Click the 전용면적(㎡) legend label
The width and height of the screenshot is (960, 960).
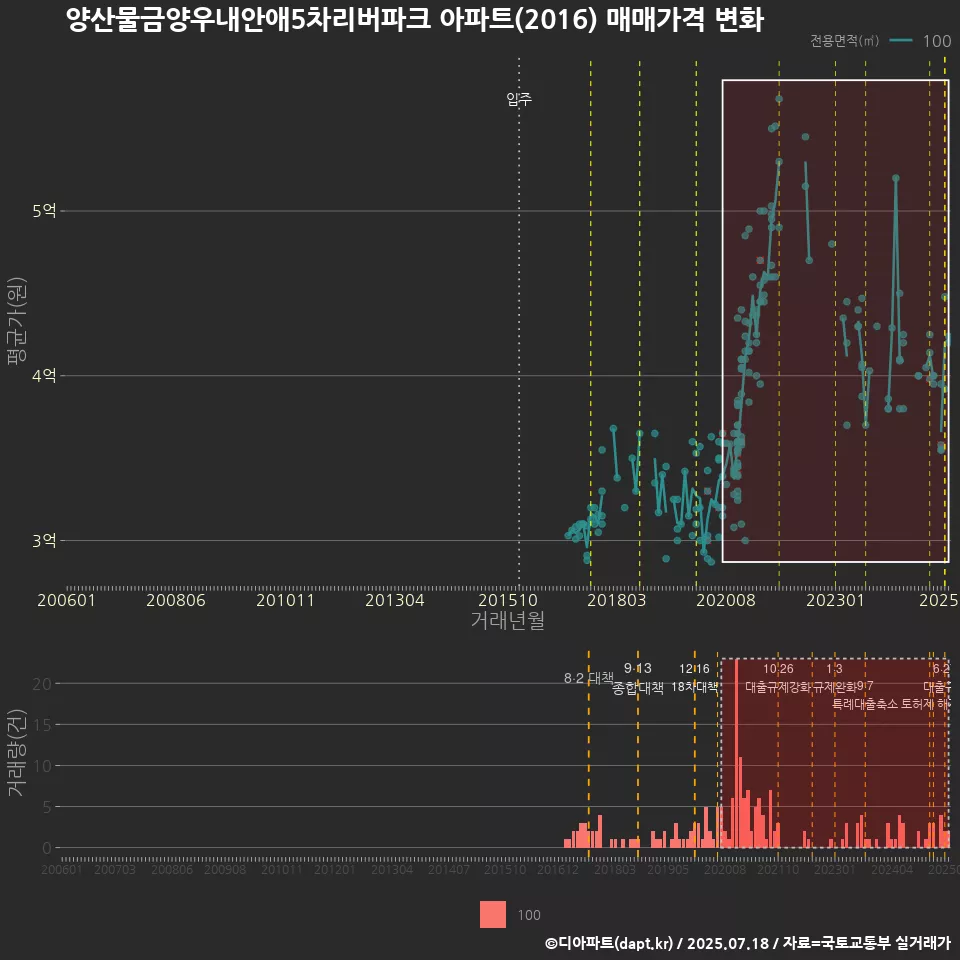coord(844,40)
